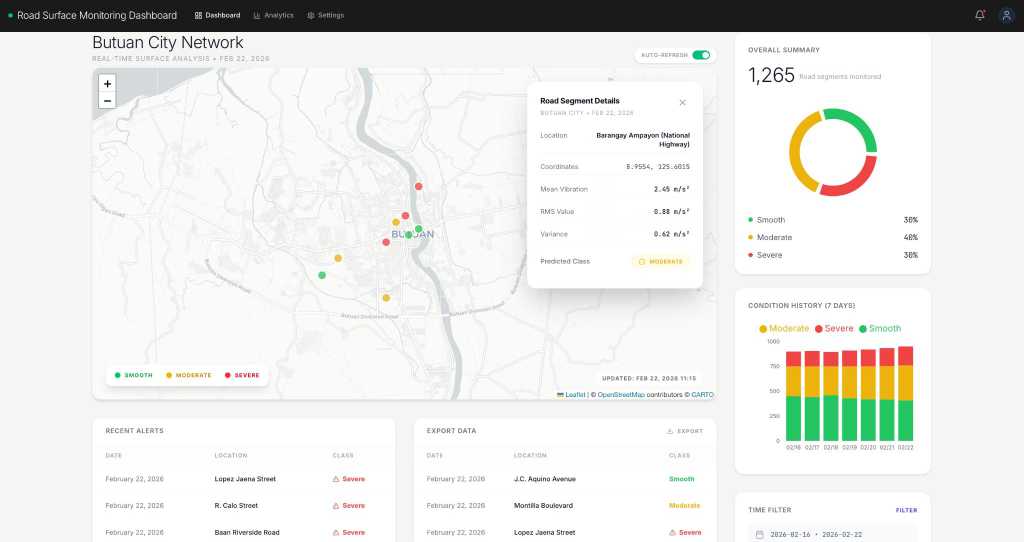Click the southernmost yellow map marker

[x=386, y=298]
